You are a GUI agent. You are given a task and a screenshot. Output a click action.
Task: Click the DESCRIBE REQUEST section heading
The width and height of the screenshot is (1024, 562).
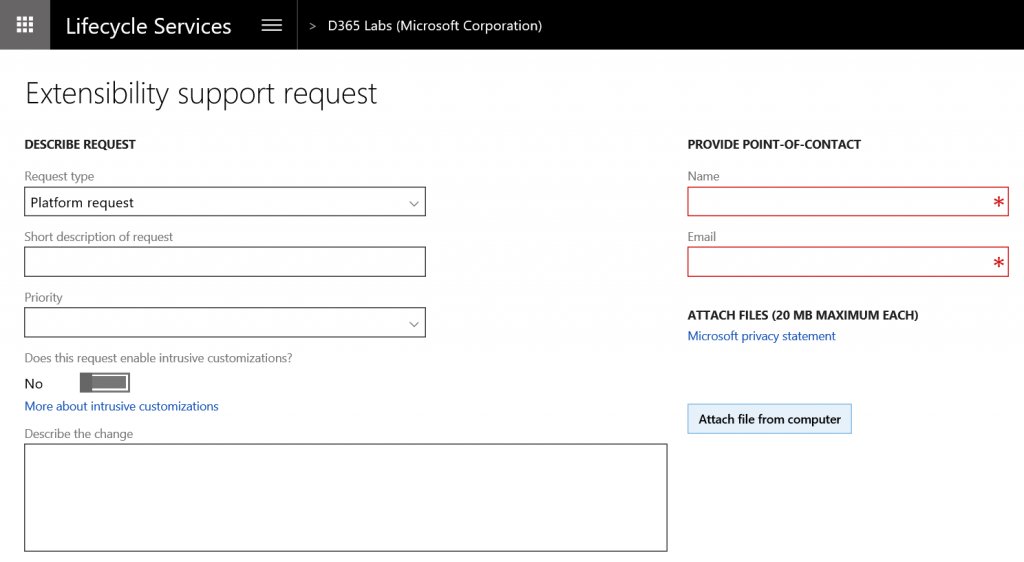(x=80, y=144)
